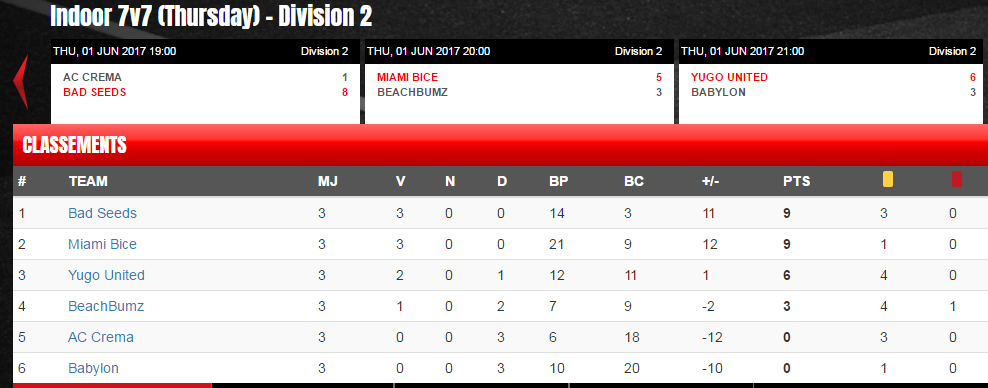Select the Yugo United team link
The width and height of the screenshot is (988, 388).
point(106,275)
